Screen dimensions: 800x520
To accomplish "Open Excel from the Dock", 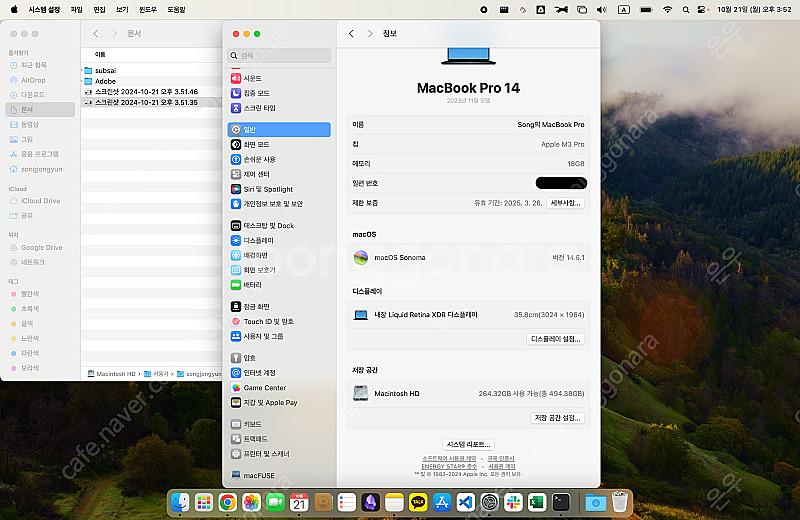I will pos(537,503).
